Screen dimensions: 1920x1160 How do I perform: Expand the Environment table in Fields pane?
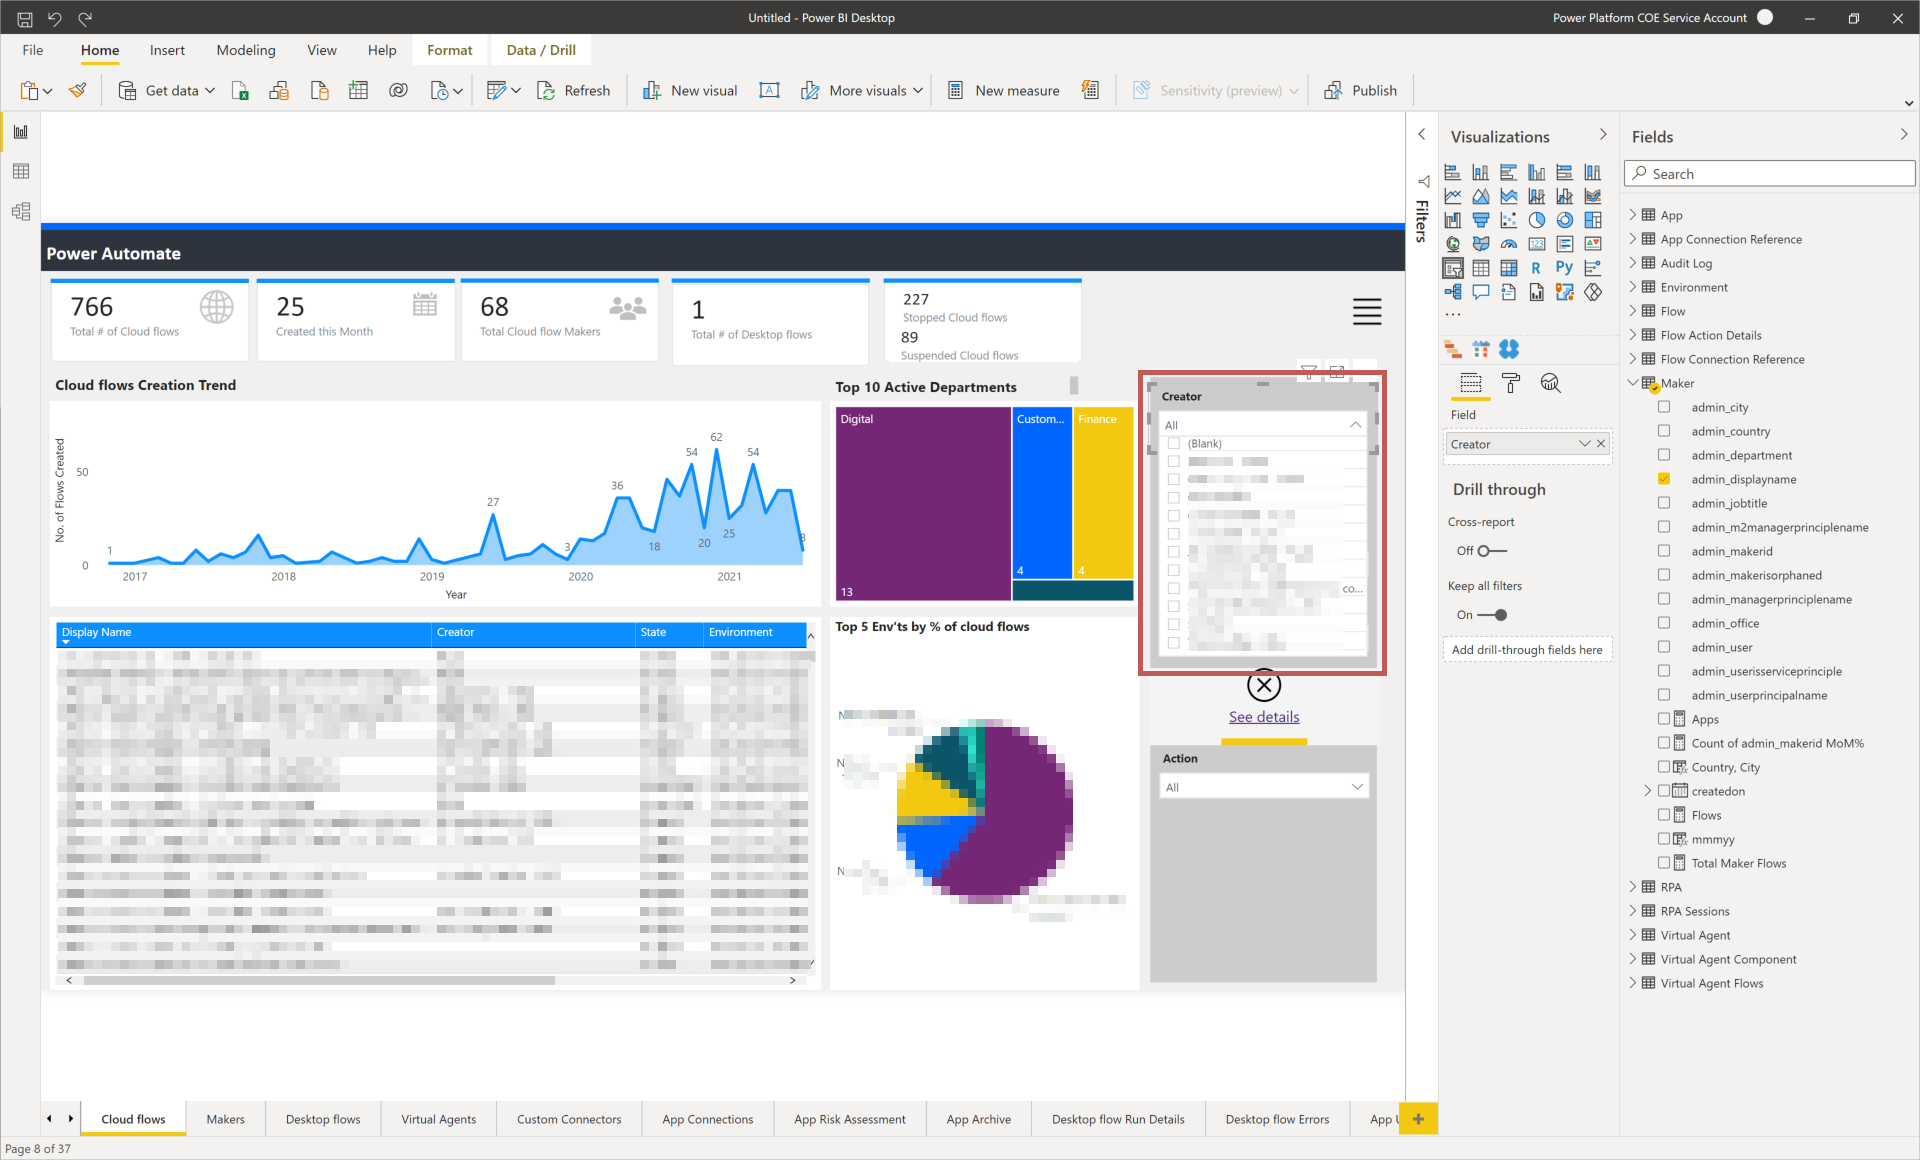click(x=1634, y=287)
